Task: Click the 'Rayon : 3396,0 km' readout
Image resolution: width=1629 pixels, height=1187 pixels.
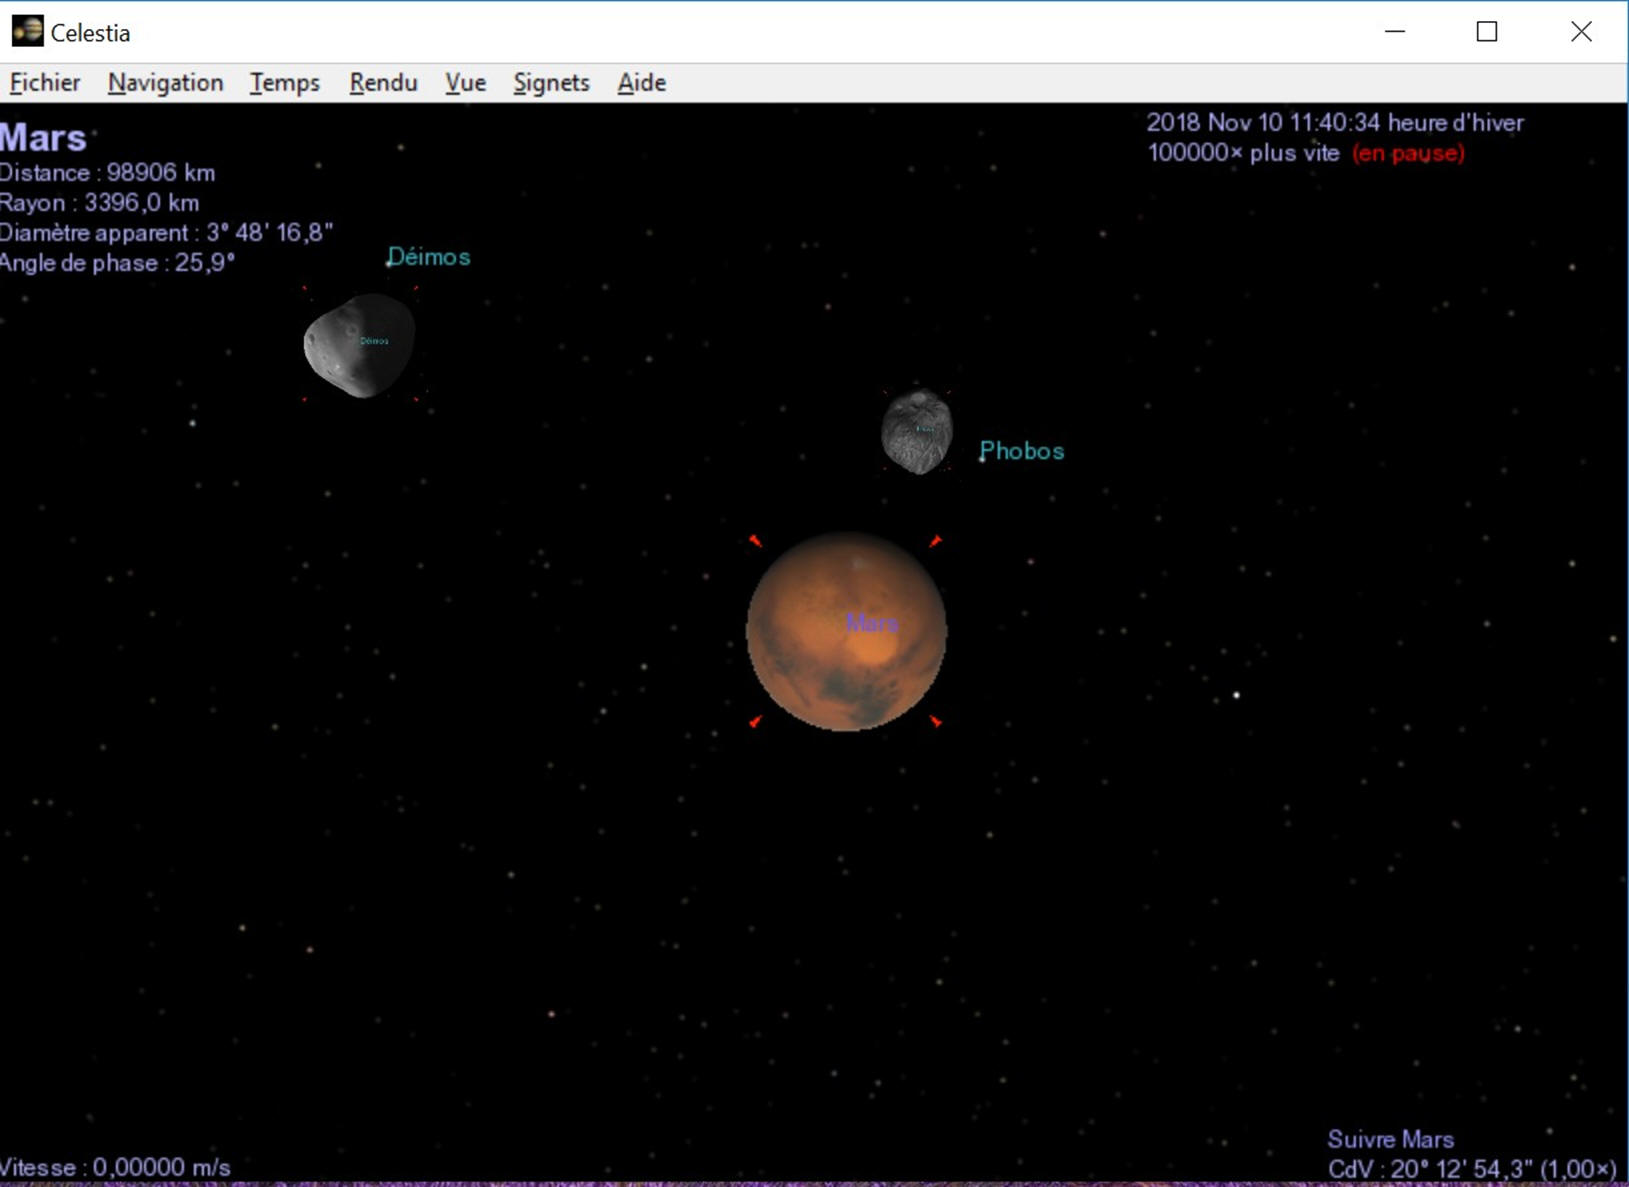Action: (99, 203)
